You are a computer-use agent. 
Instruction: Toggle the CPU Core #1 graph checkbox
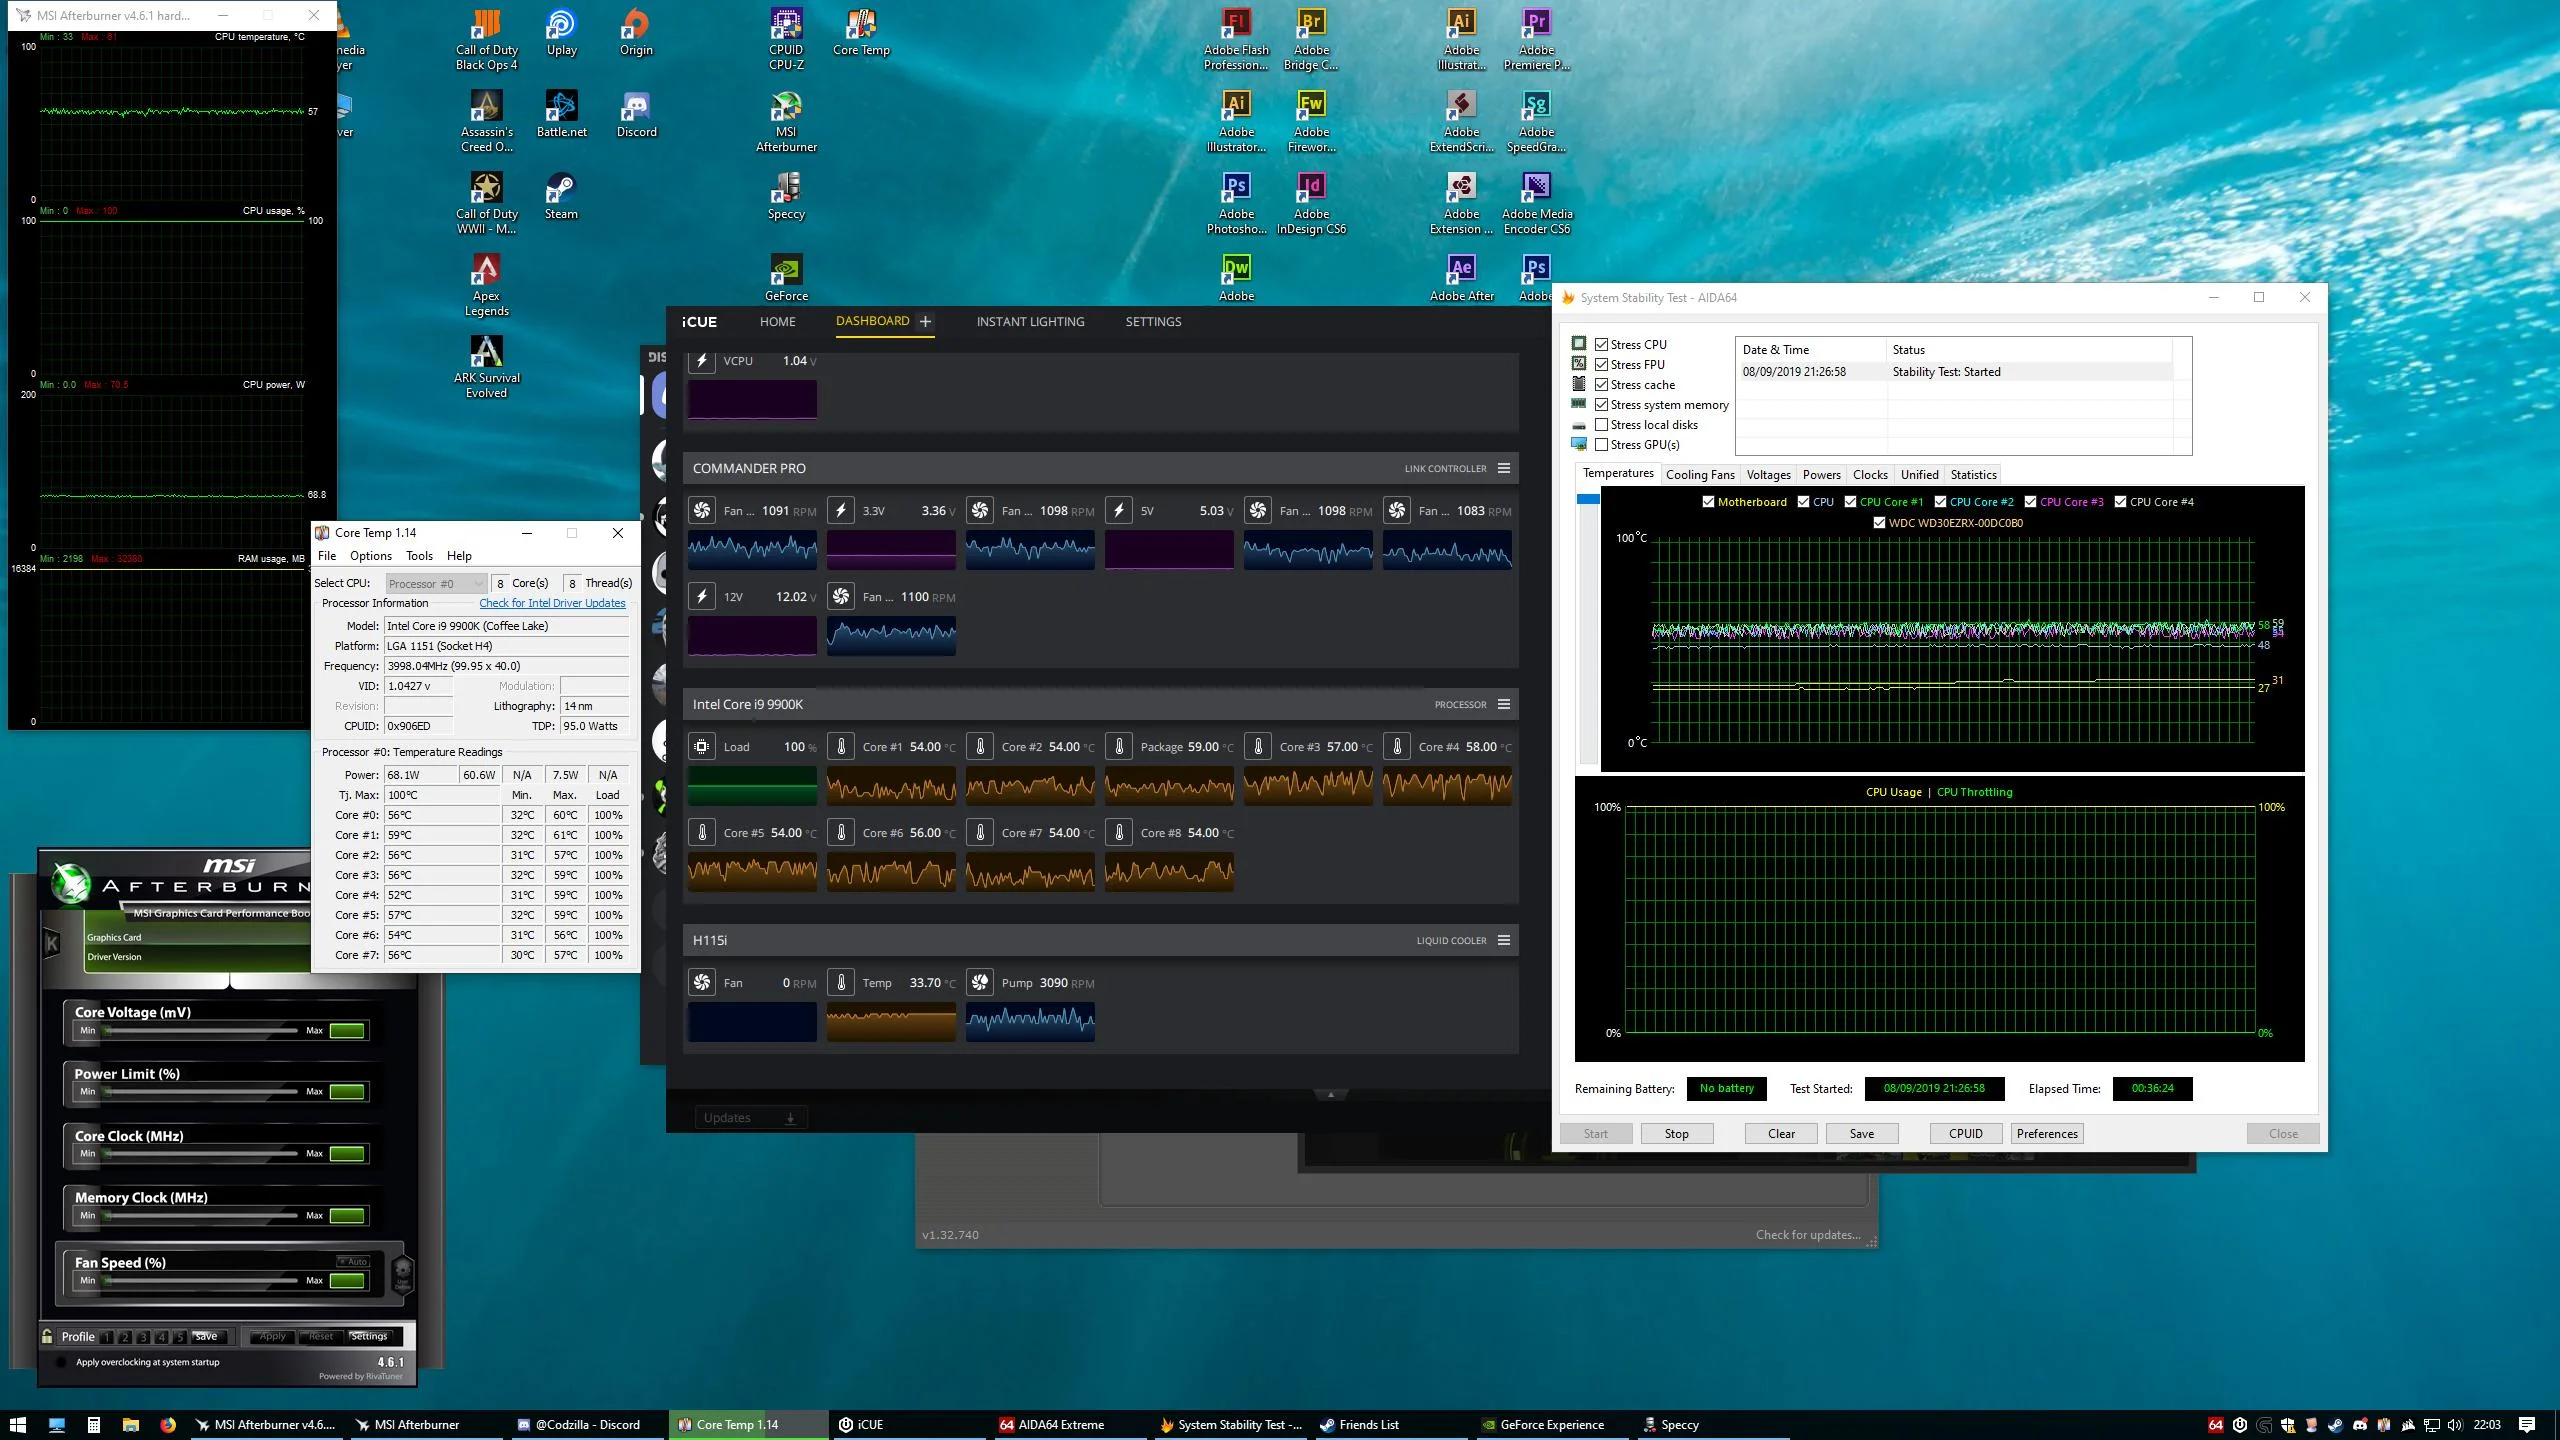tap(1850, 502)
